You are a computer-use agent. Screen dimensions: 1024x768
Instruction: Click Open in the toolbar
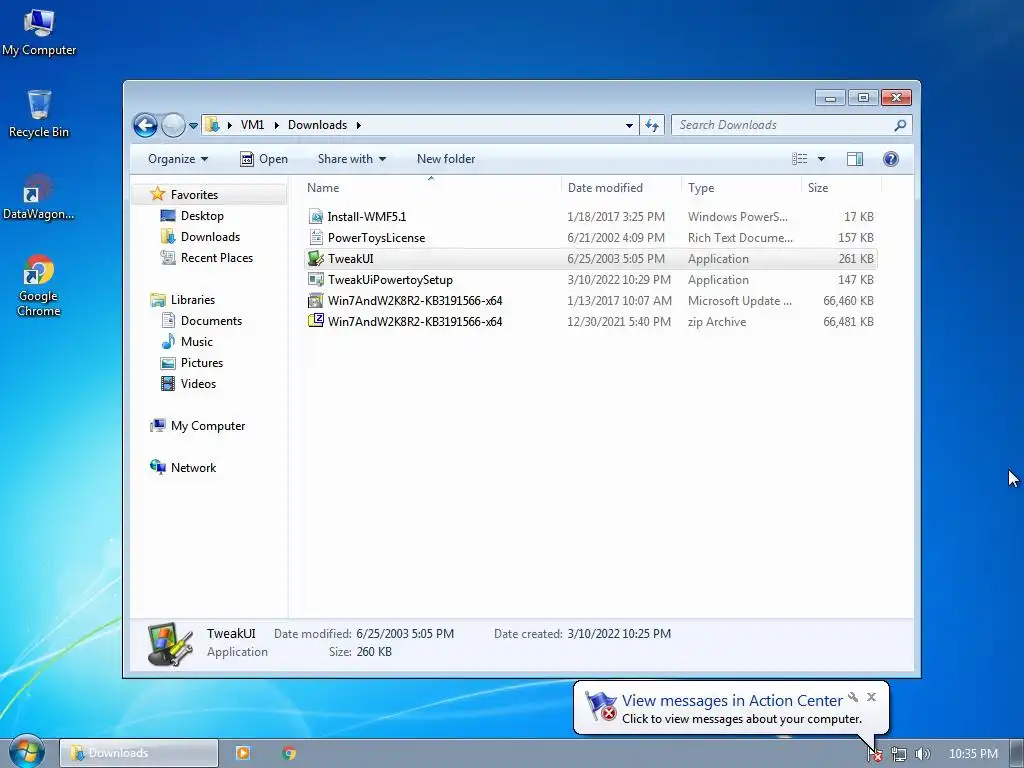point(264,159)
